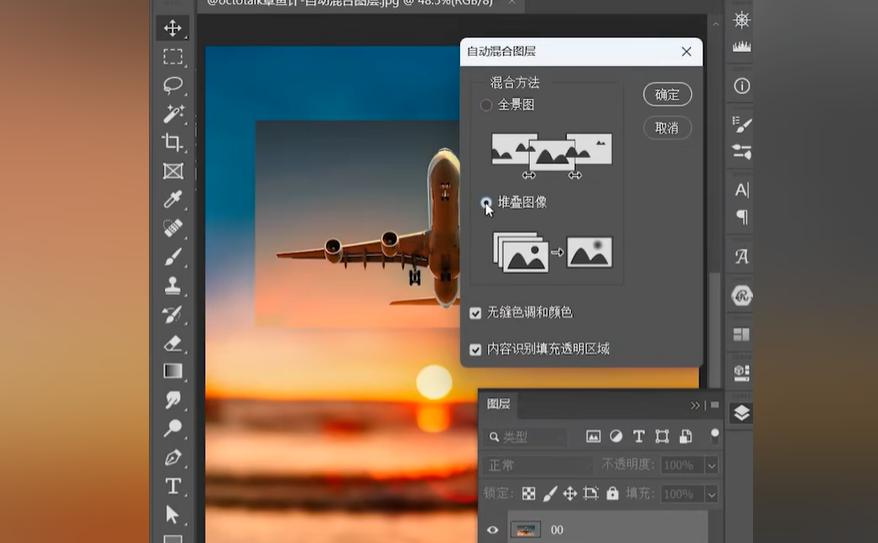Select the Eraser tool
The image size is (878, 543).
(173, 343)
